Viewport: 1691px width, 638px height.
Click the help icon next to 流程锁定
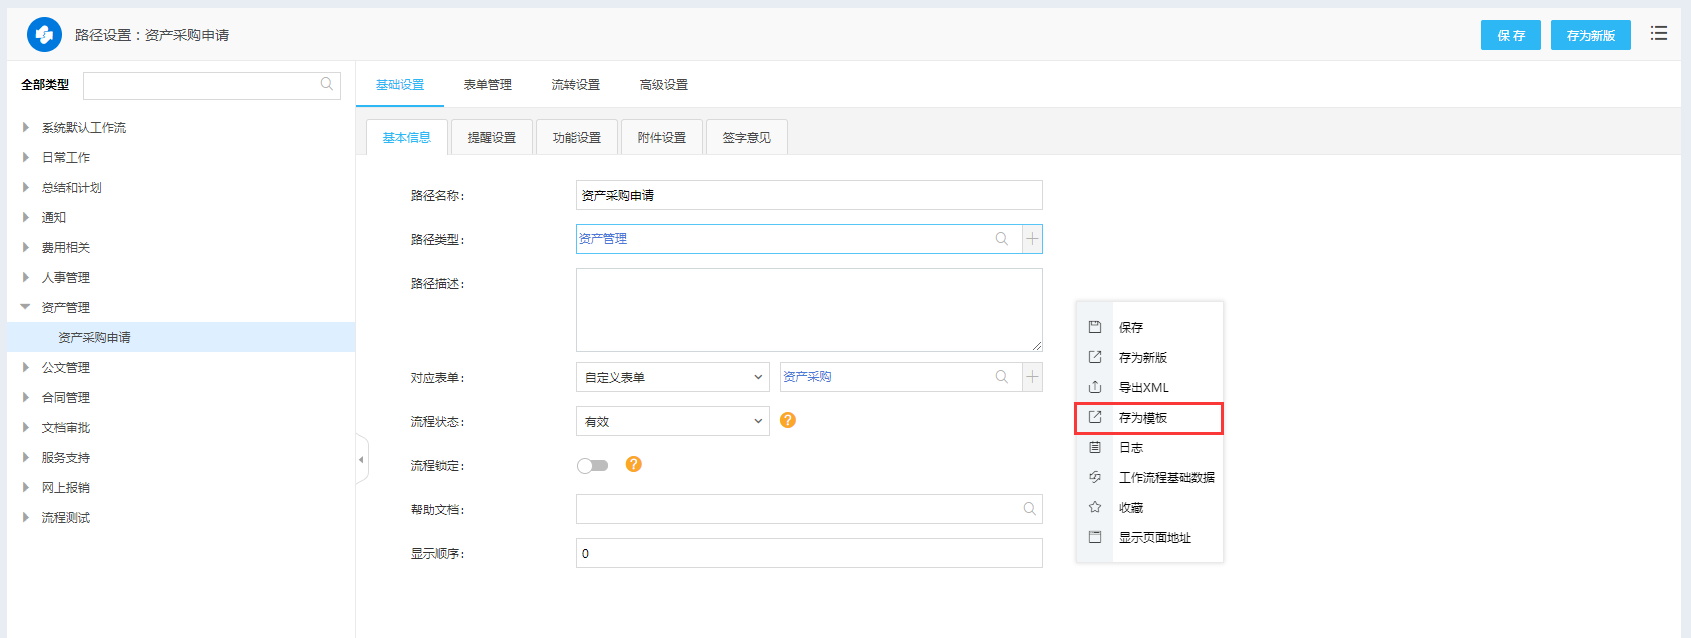[633, 464]
